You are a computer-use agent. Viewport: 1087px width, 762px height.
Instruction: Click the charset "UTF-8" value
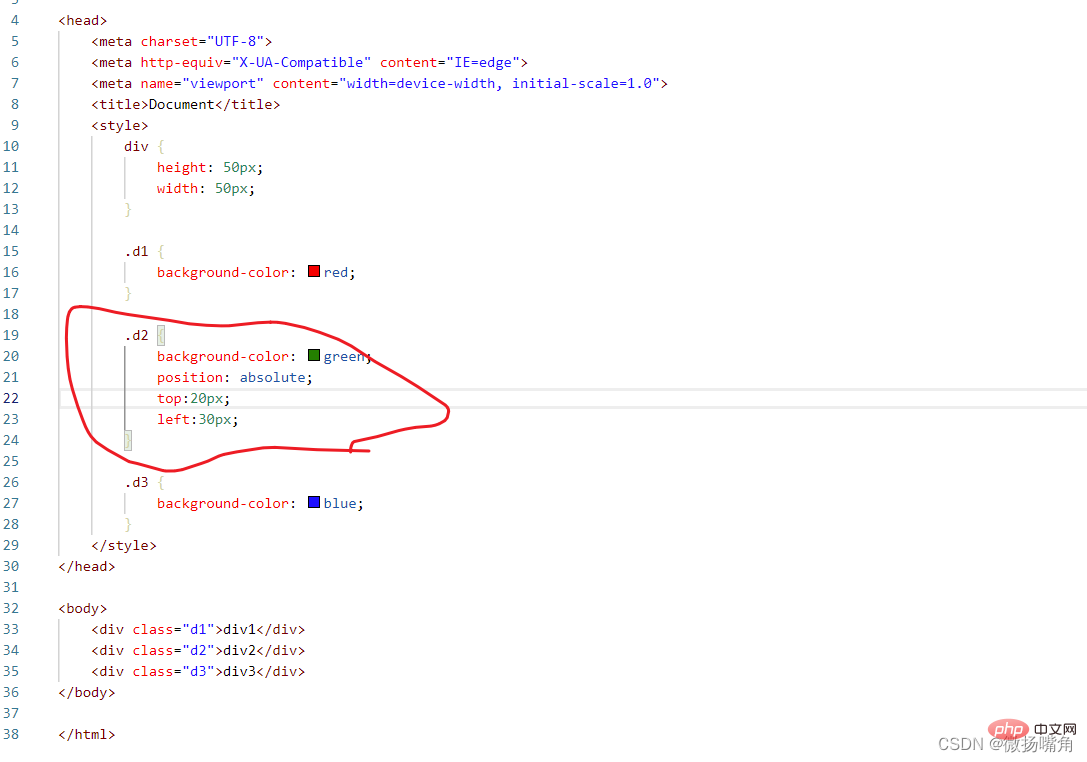235,42
